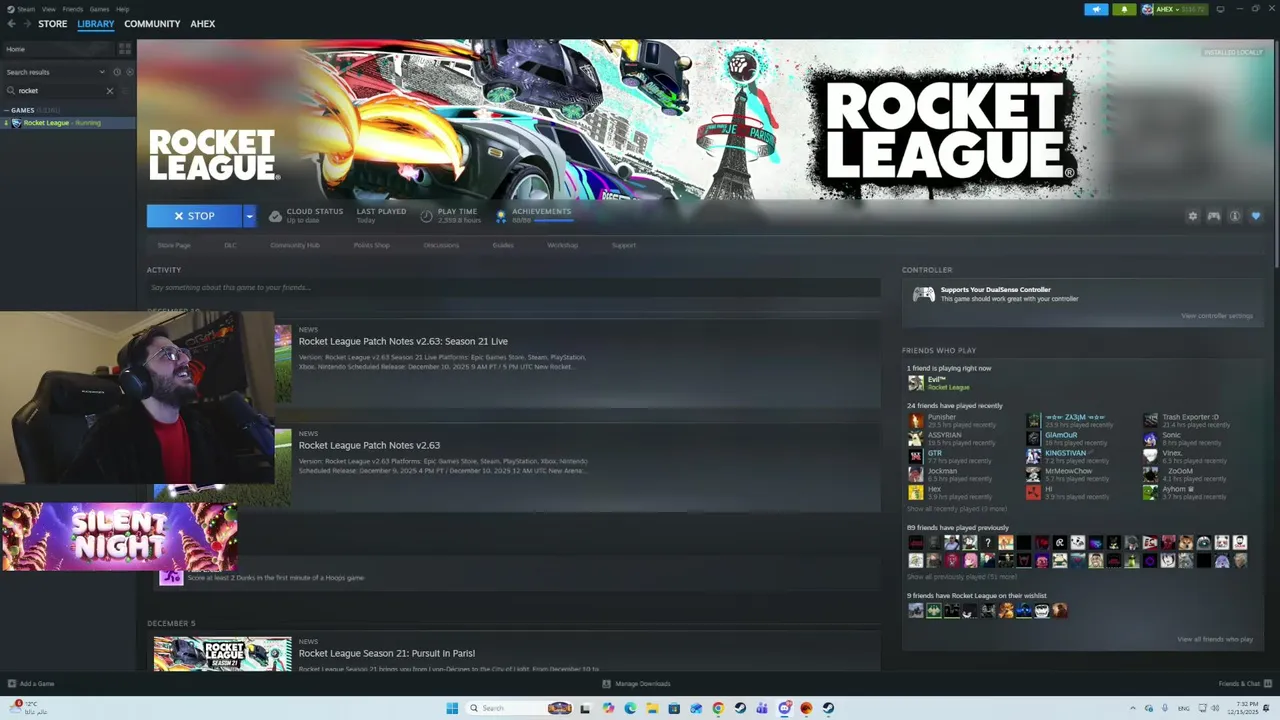Stop the running Rocket League game
This screenshot has height=720, width=1280.
(194, 216)
